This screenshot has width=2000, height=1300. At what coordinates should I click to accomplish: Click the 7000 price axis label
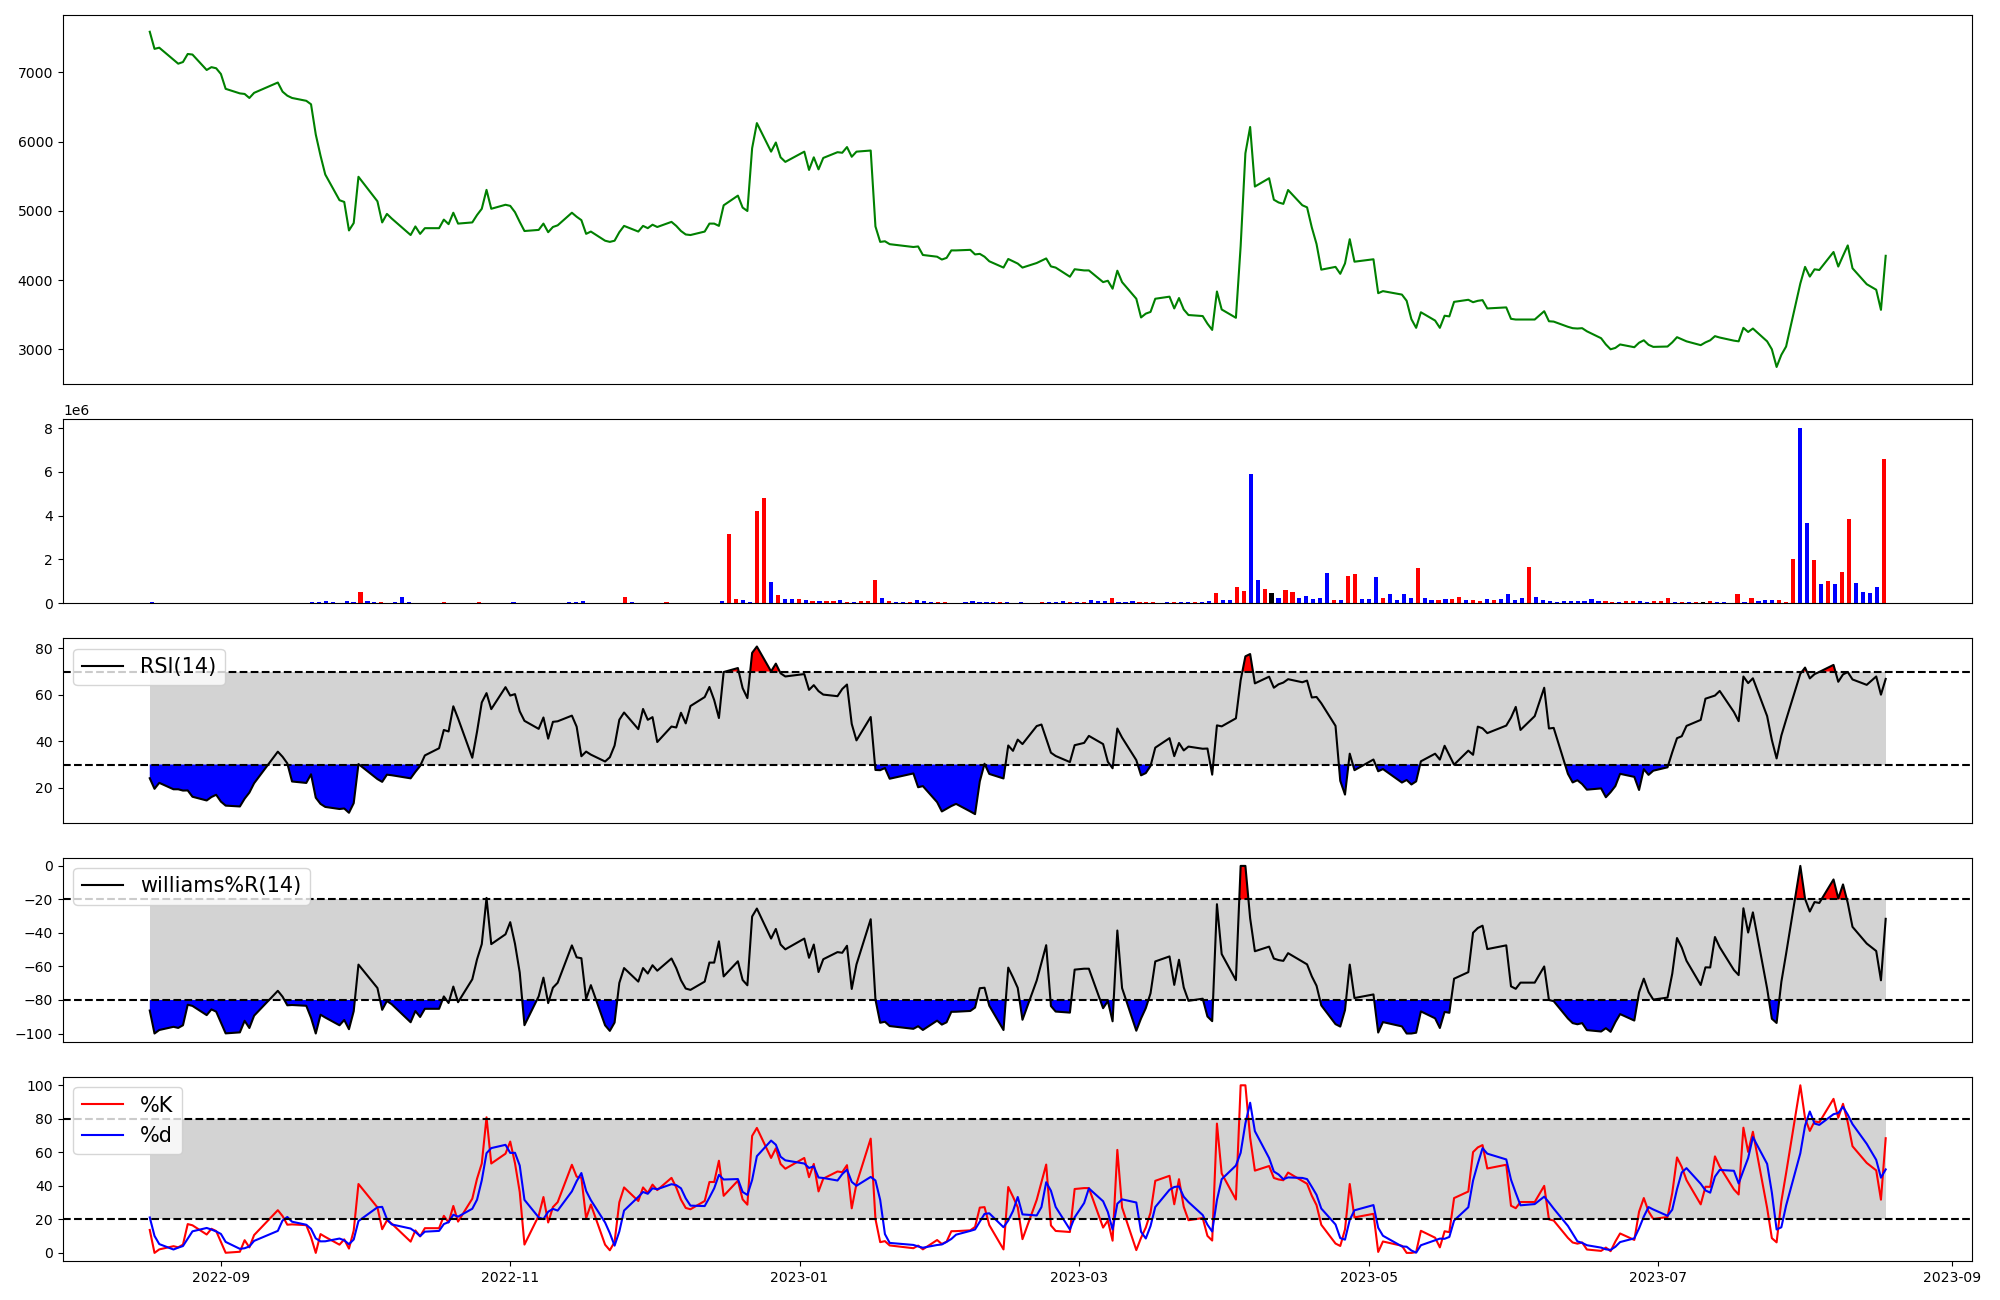pyautogui.click(x=34, y=73)
